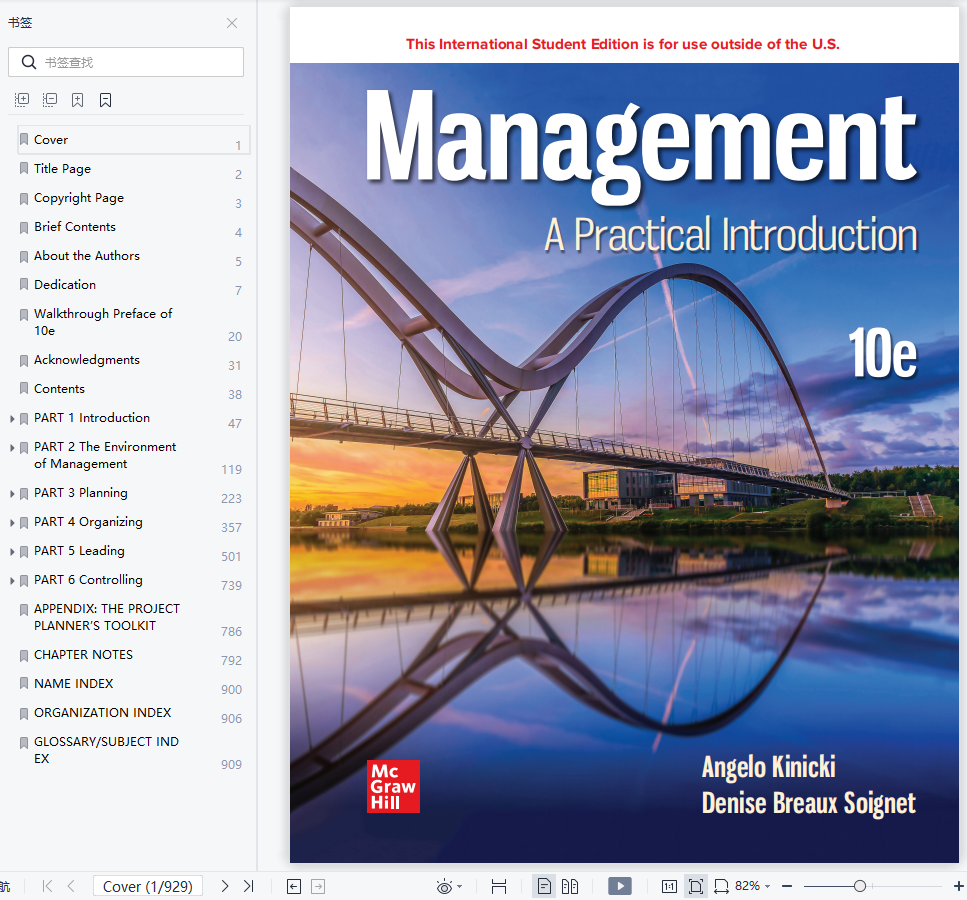Click the bookmark icon beside NAME INDEX
Viewport: 967px width, 900px height.
(x=24, y=684)
